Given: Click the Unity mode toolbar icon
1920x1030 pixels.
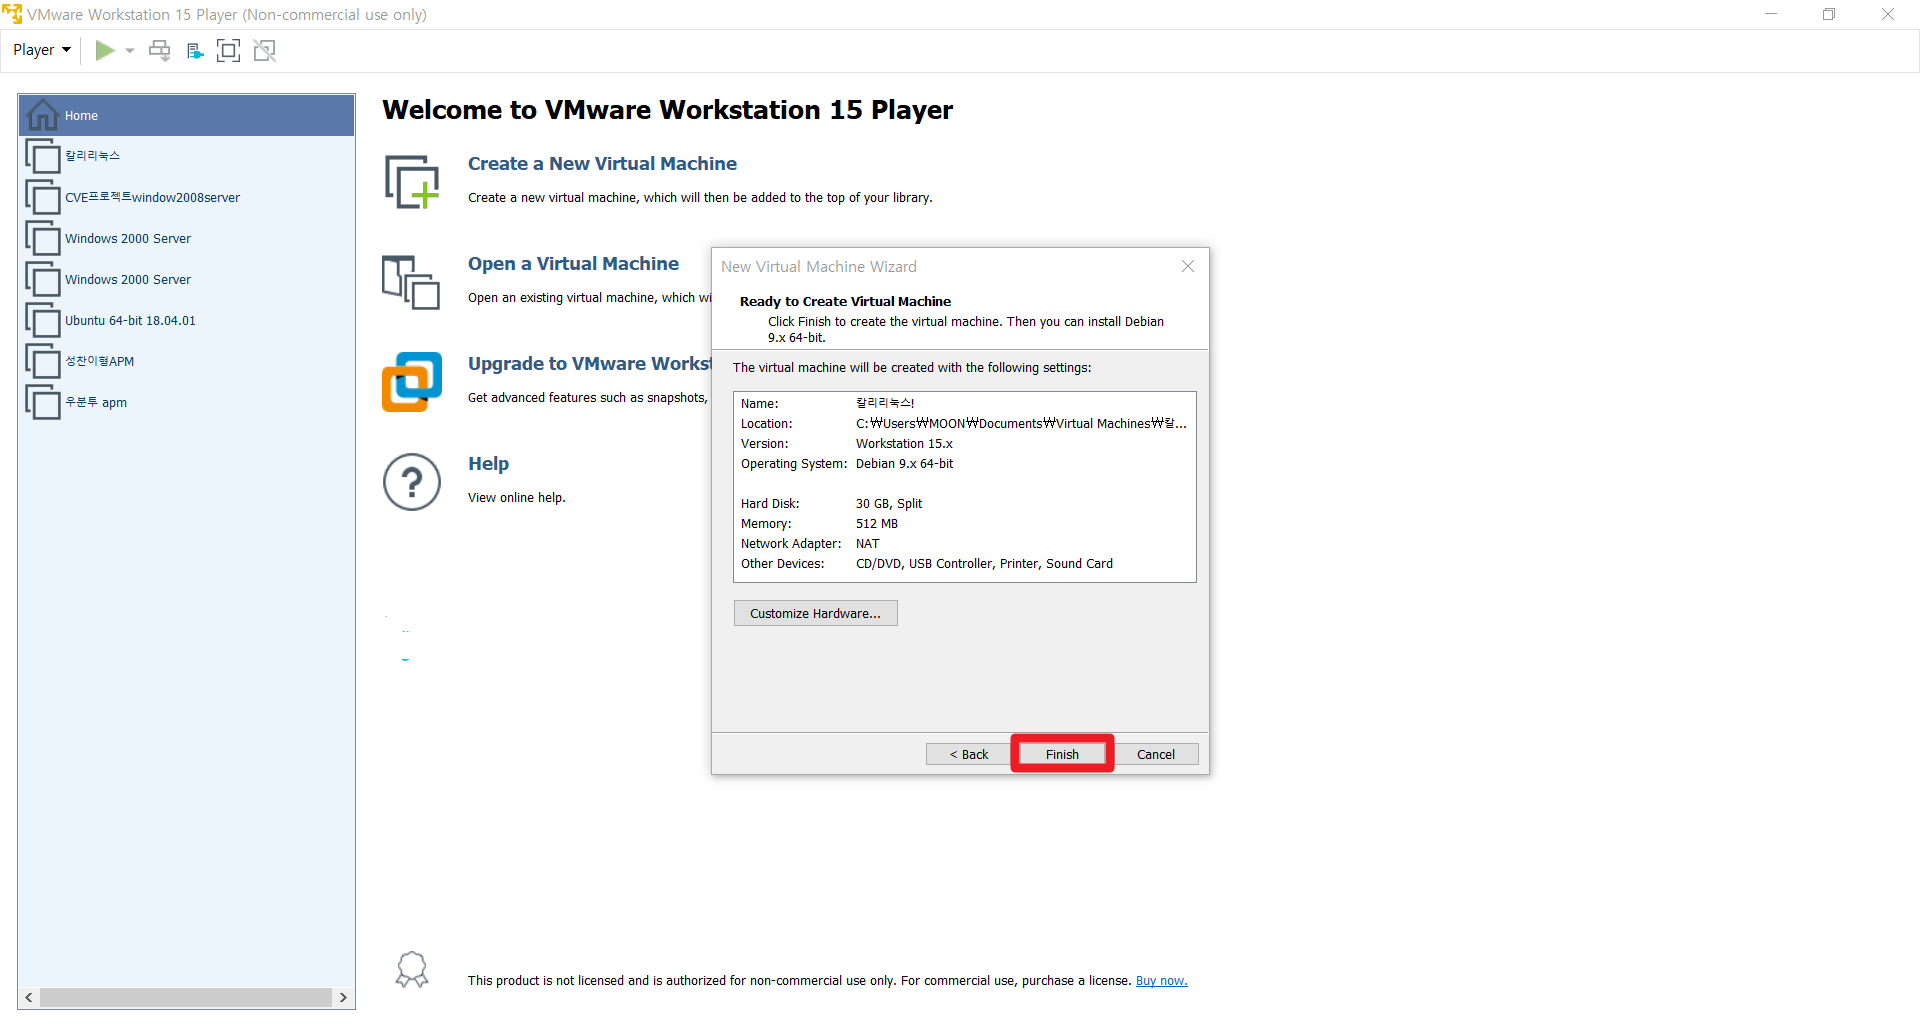Looking at the screenshot, I should 265,50.
